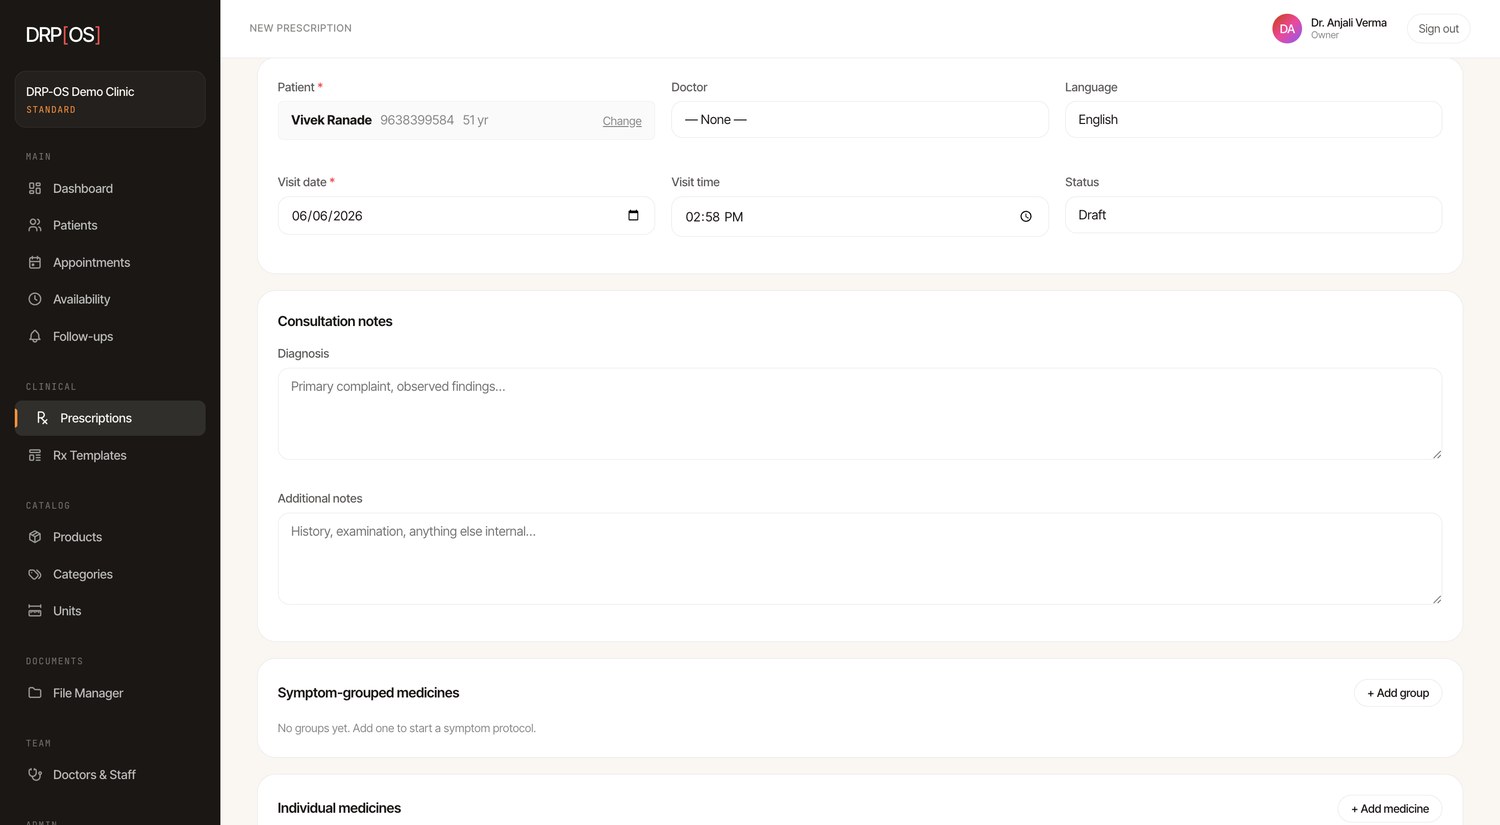Open File Manager menu item

(110, 693)
